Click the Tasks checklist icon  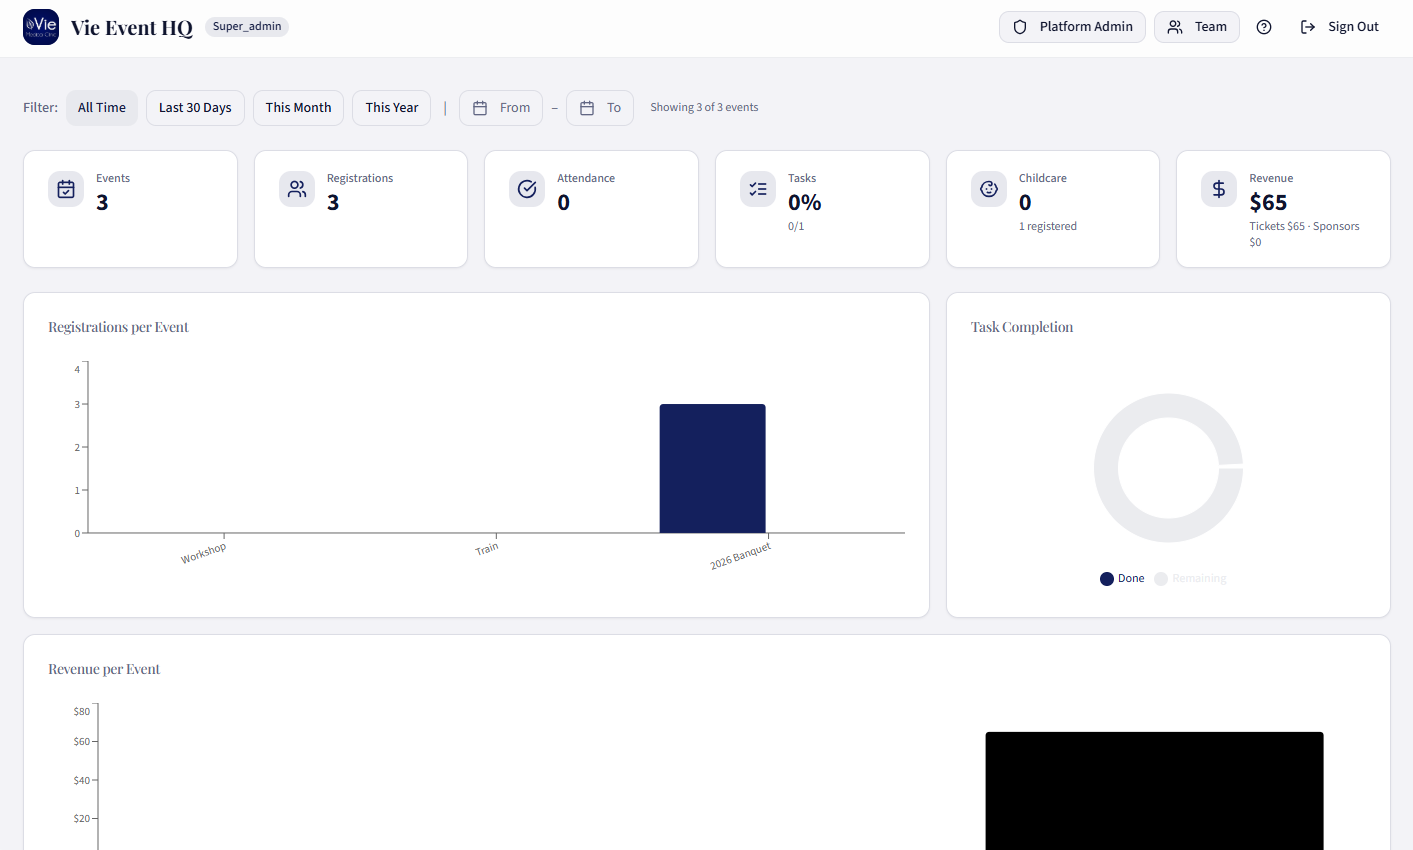pos(758,189)
